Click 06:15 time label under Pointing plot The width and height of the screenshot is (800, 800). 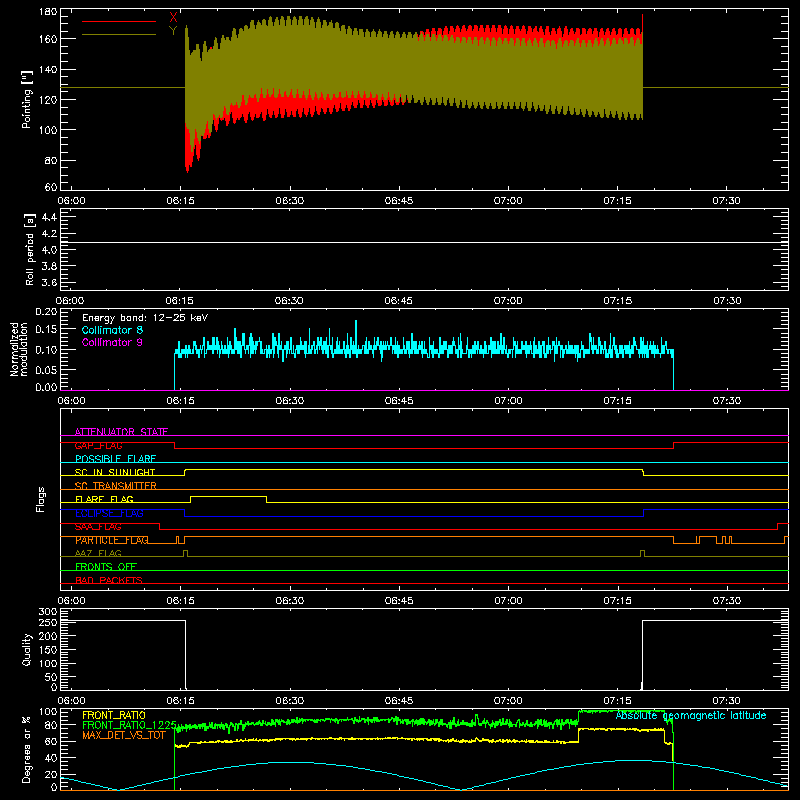point(180,201)
